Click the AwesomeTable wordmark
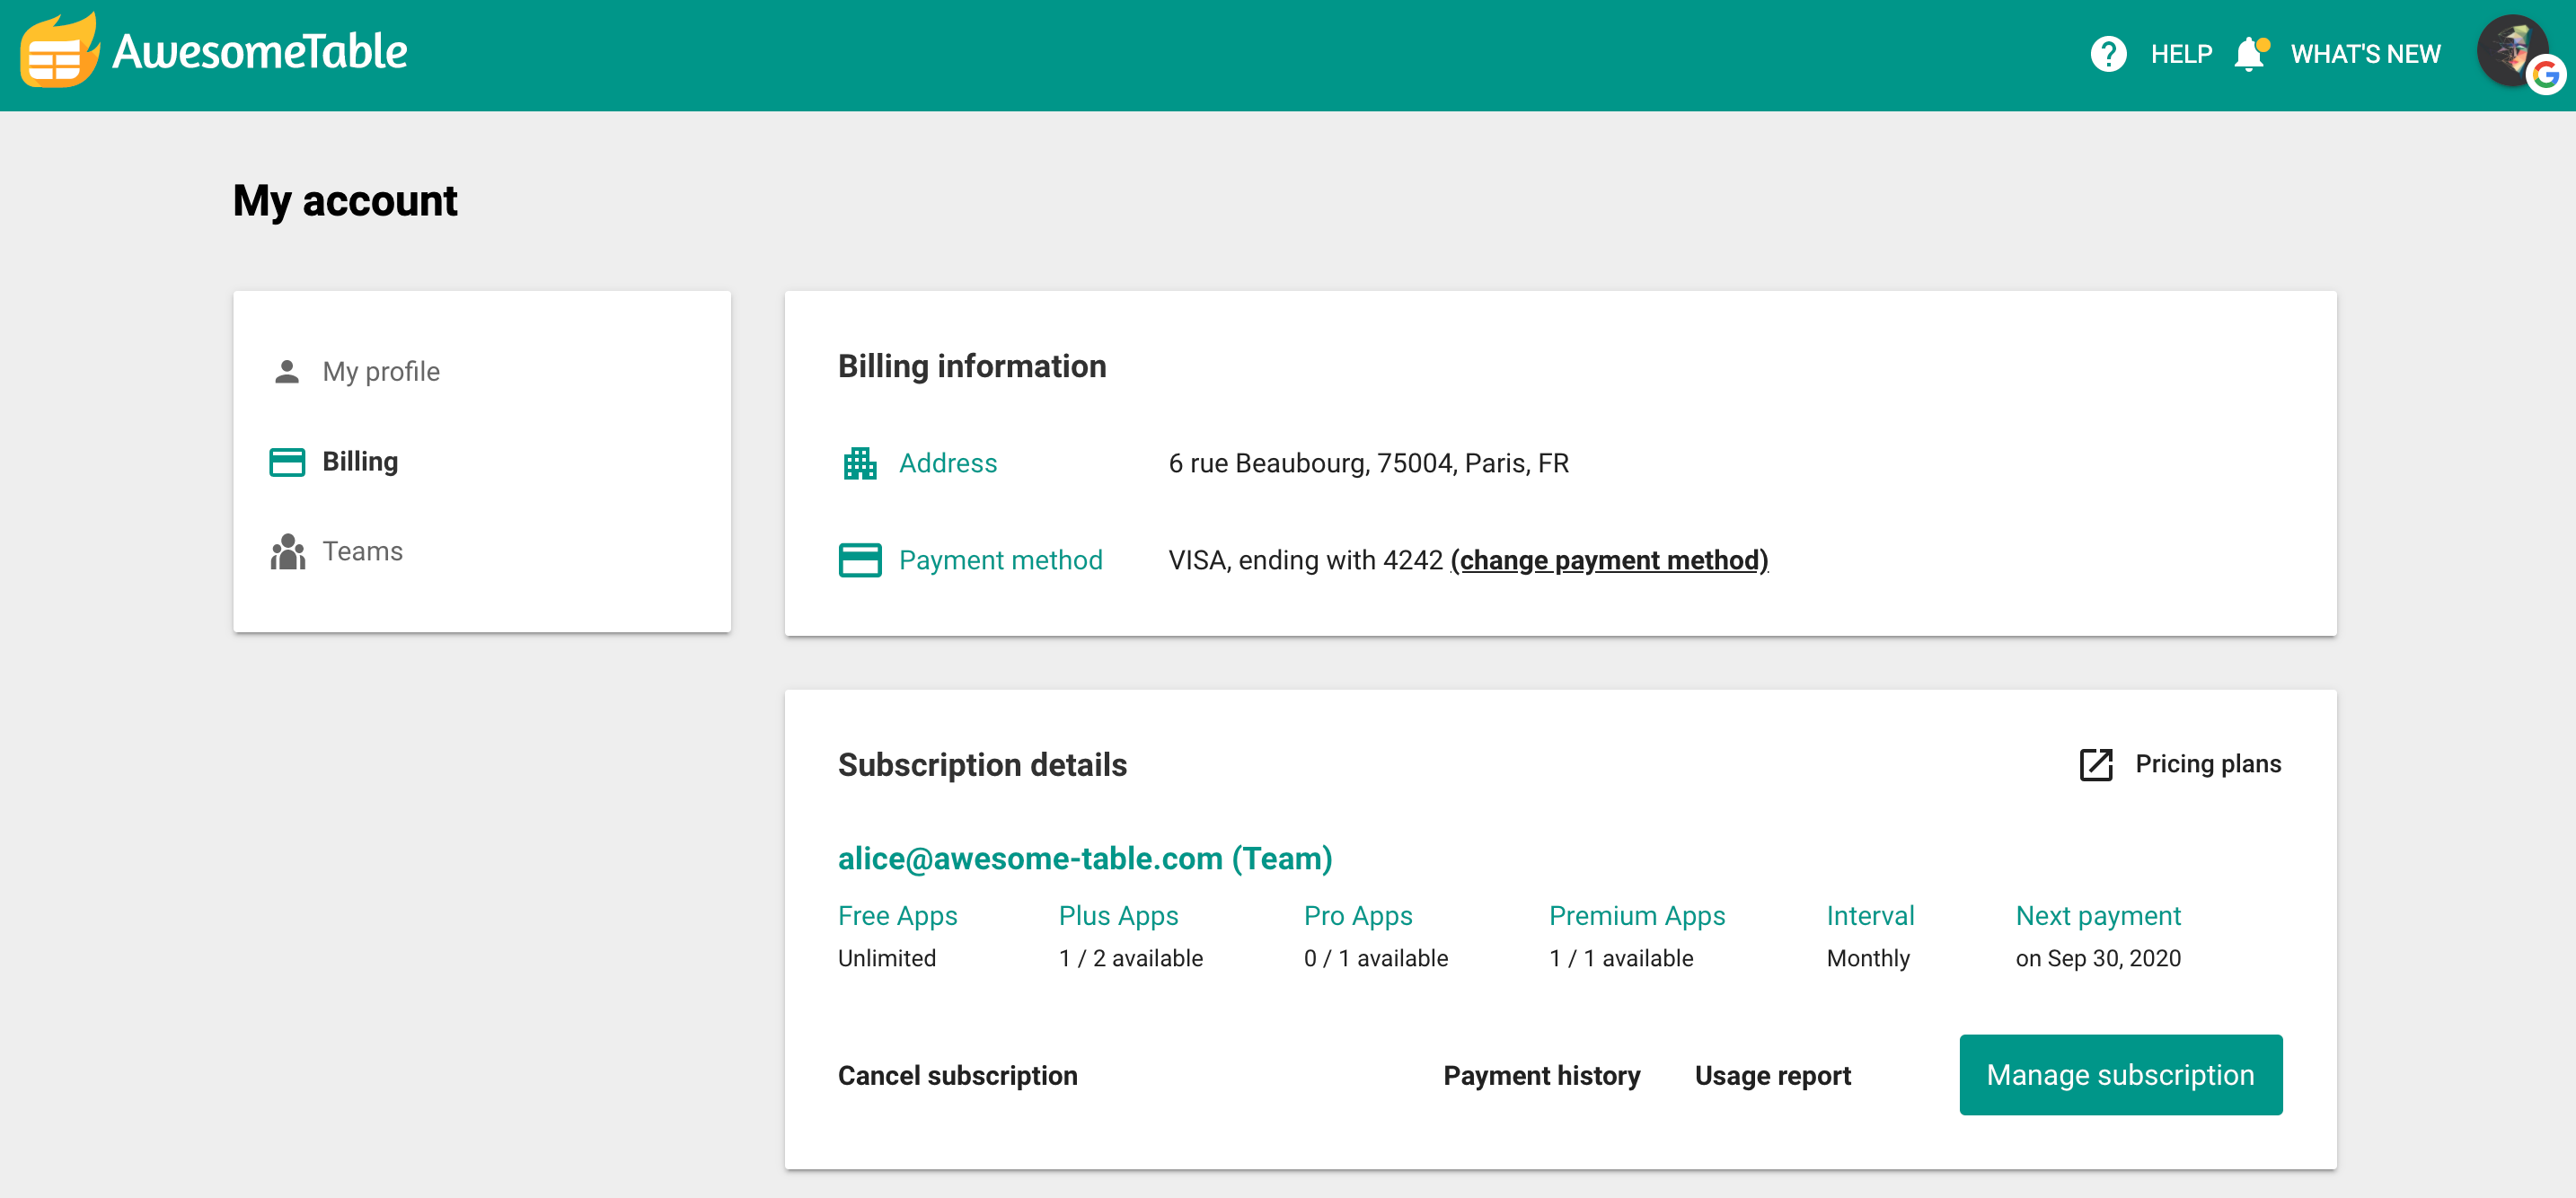2576x1198 pixels. click(260, 51)
